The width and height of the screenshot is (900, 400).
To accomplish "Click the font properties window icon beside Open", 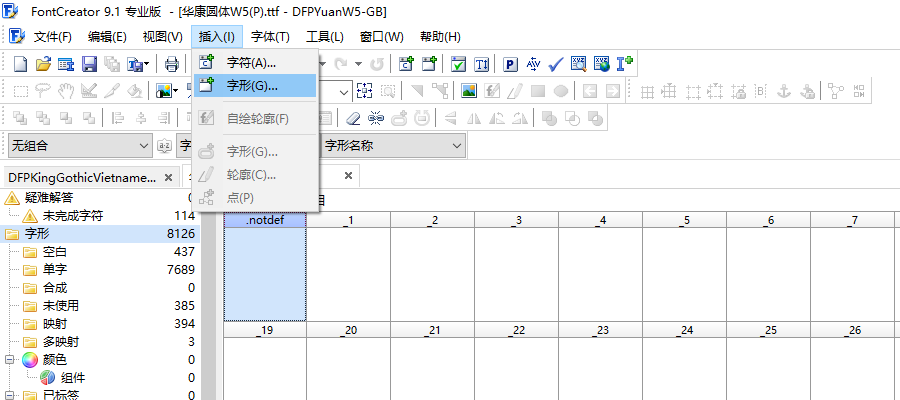I will click(66, 64).
